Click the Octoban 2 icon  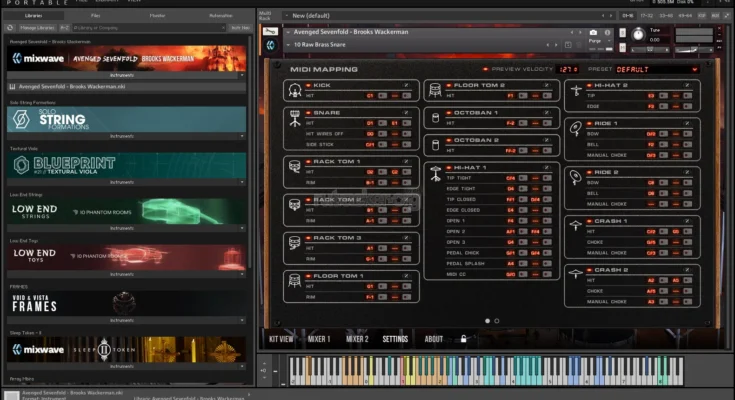coord(435,145)
